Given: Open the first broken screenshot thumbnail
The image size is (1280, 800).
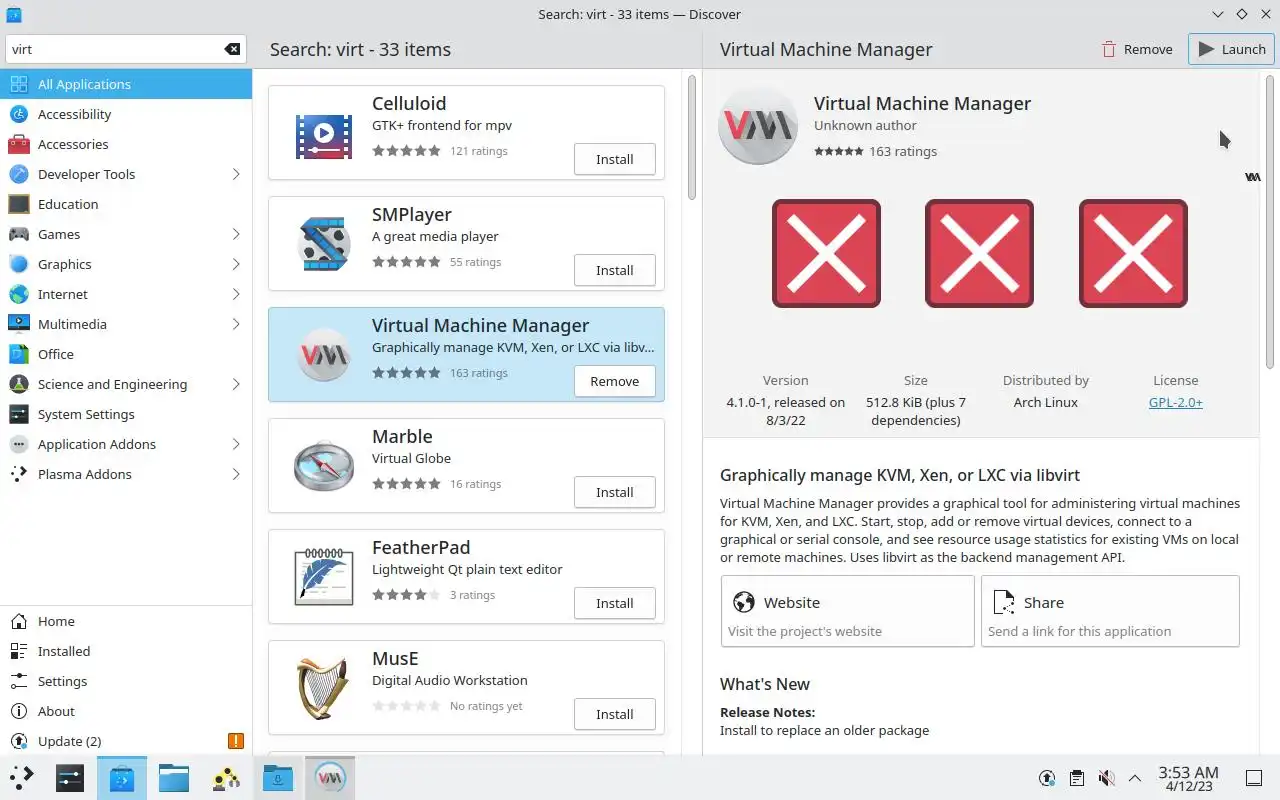Looking at the screenshot, I should pyautogui.click(x=826, y=253).
